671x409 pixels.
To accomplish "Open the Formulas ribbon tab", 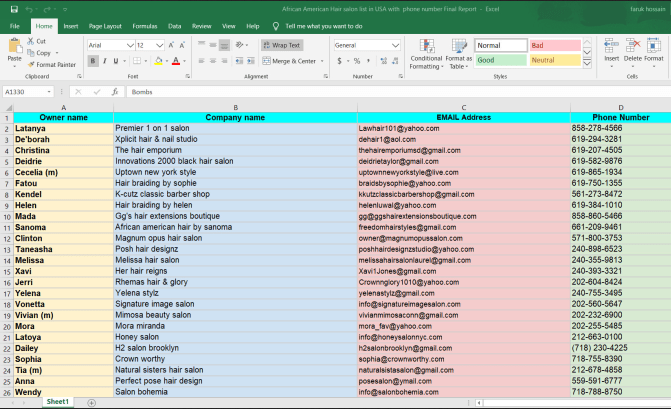I will pos(144,25).
